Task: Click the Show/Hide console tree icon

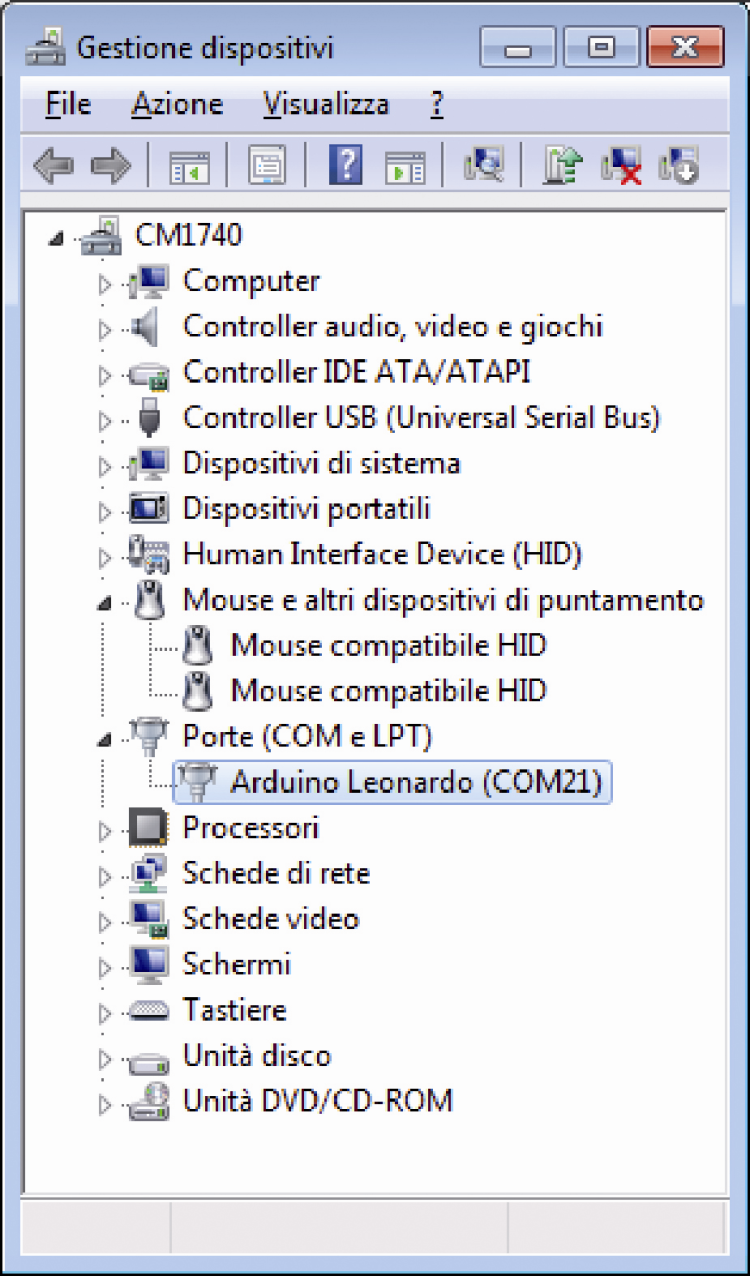Action: (x=186, y=165)
